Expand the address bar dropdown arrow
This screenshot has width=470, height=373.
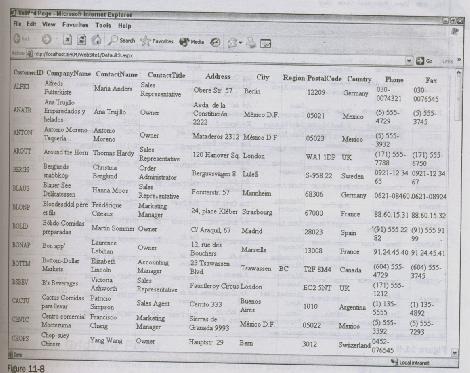[409, 61]
